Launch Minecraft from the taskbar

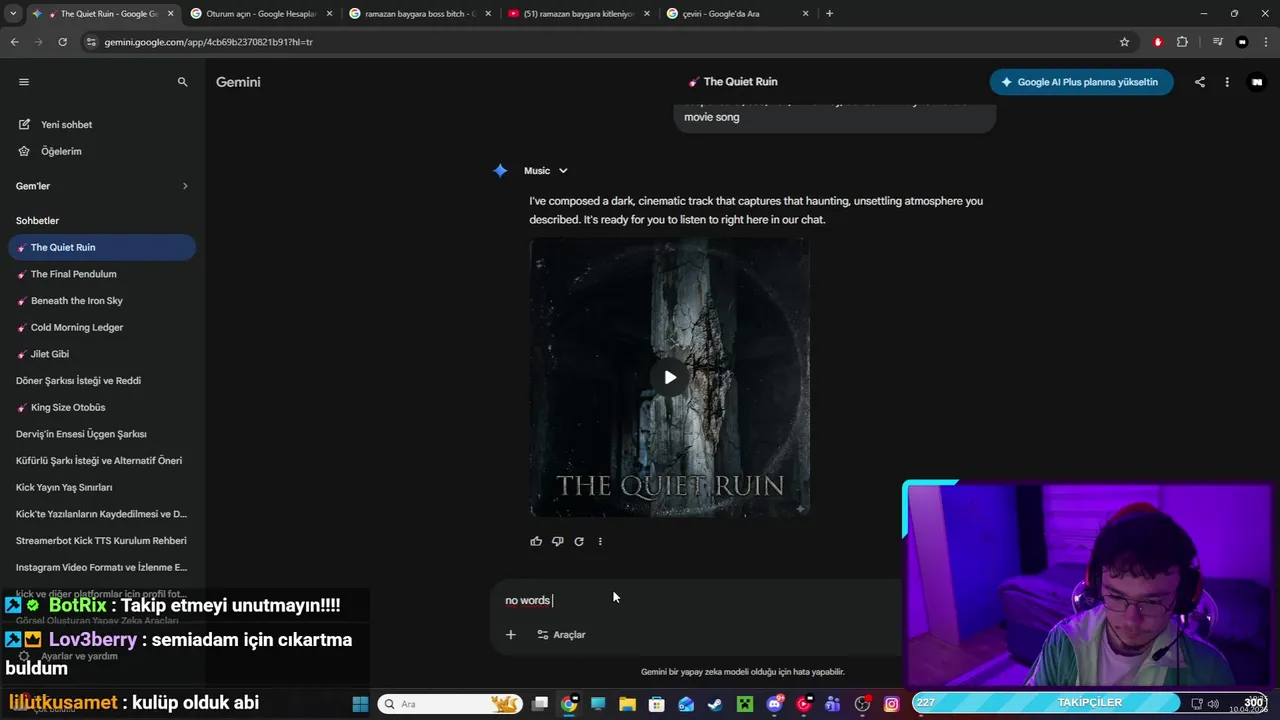pos(744,704)
